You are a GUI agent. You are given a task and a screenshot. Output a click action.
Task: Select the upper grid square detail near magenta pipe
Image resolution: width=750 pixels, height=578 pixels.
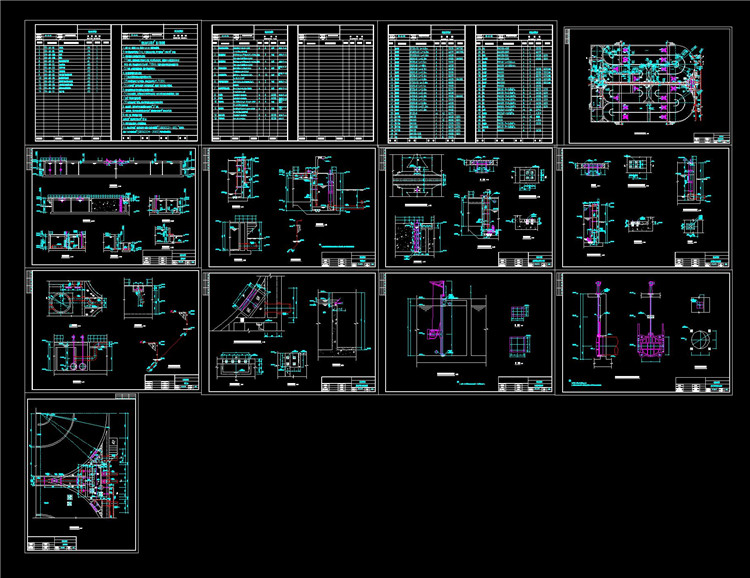coord(519,314)
